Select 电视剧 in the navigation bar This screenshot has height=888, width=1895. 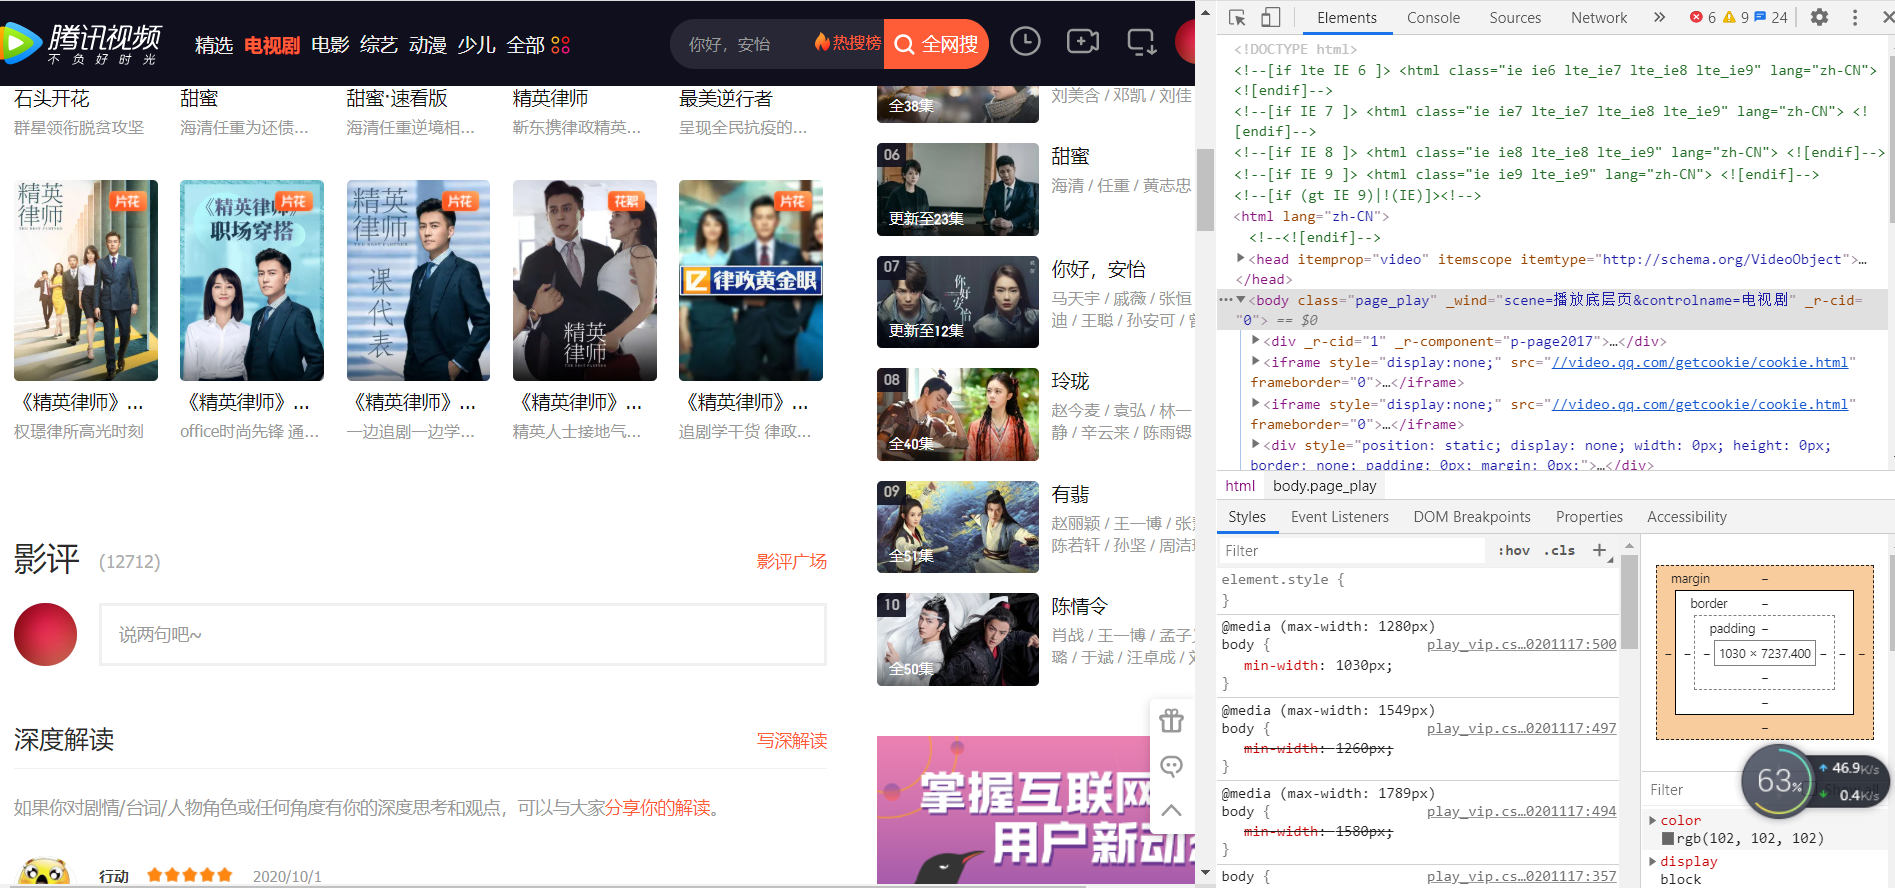pyautogui.click(x=272, y=45)
